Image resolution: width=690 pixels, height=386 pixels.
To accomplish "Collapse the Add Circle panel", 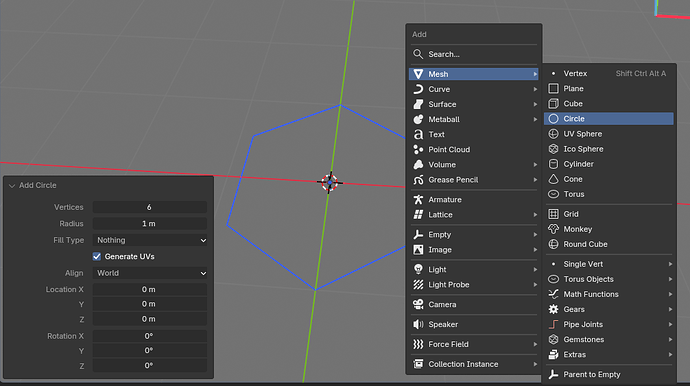I will (x=12, y=186).
